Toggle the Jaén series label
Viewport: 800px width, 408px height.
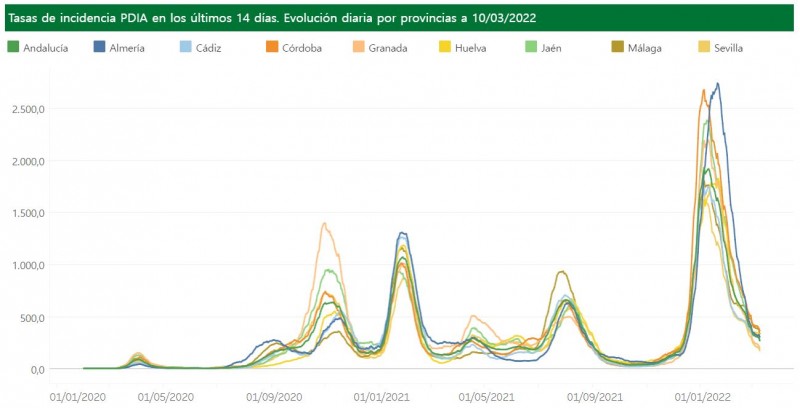[552, 48]
